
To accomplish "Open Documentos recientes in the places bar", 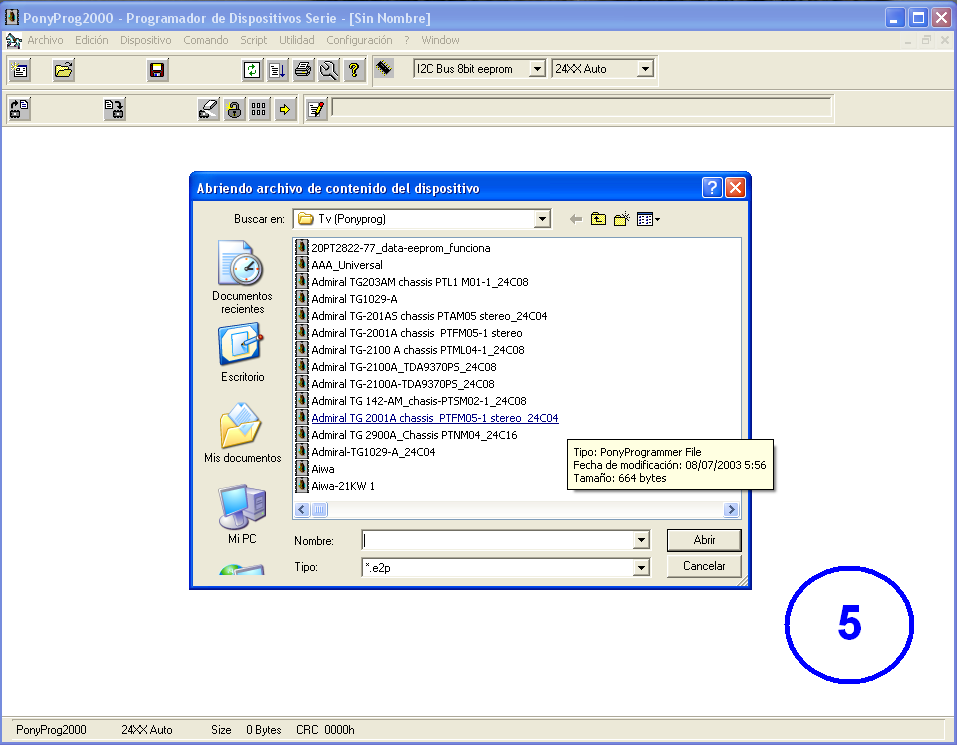I will pyautogui.click(x=242, y=277).
